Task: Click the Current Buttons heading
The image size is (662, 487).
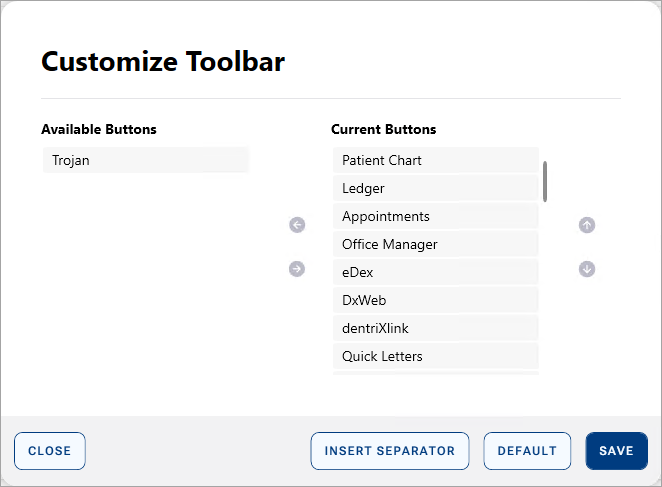Action: (x=383, y=130)
